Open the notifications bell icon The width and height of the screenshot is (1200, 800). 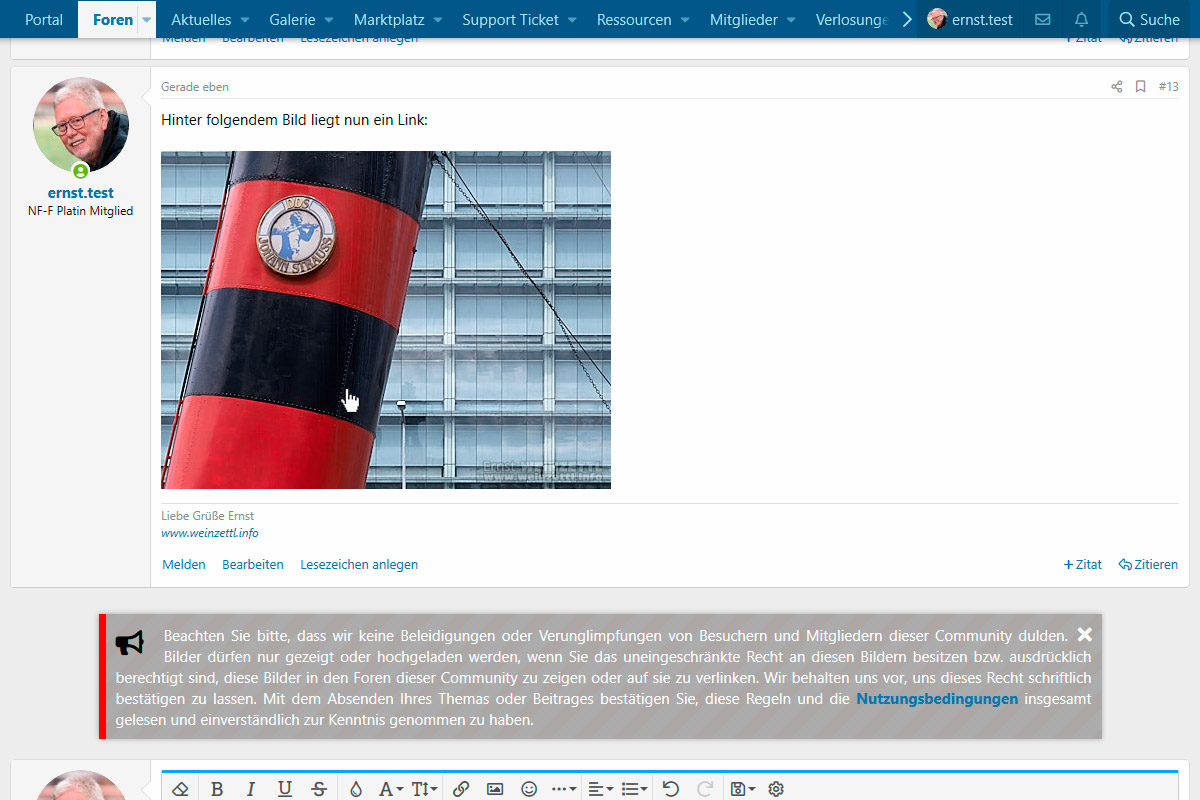tap(1081, 19)
